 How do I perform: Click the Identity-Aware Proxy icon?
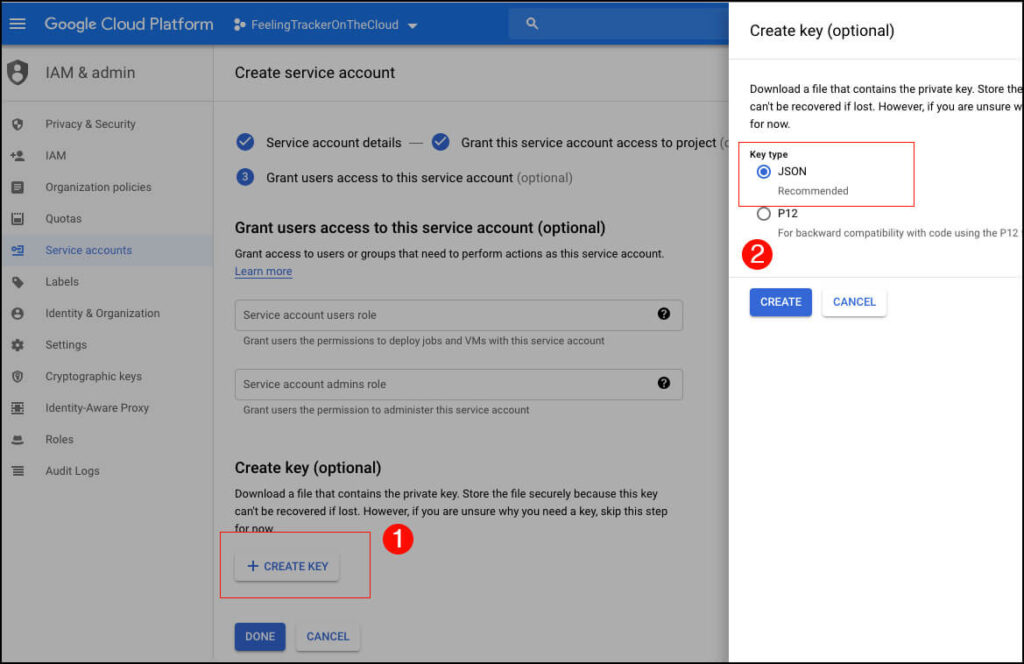coord(18,408)
